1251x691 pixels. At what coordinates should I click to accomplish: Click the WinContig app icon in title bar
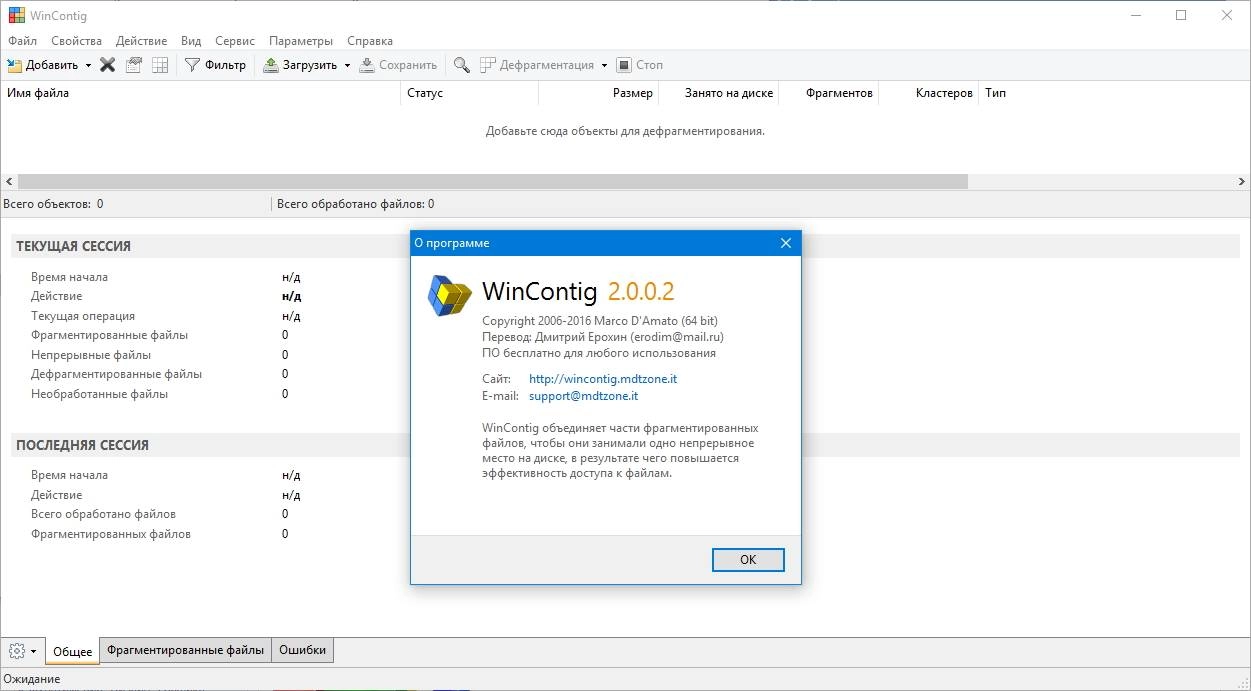[16, 15]
